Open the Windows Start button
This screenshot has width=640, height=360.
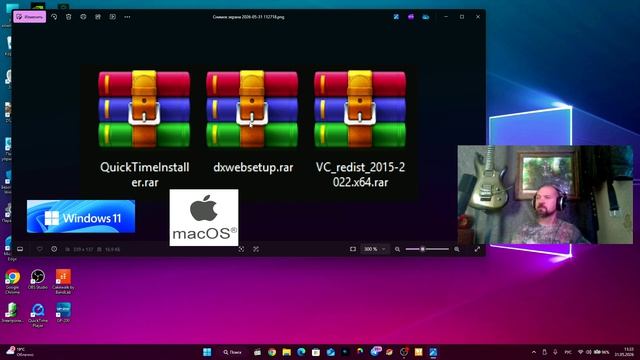207,352
